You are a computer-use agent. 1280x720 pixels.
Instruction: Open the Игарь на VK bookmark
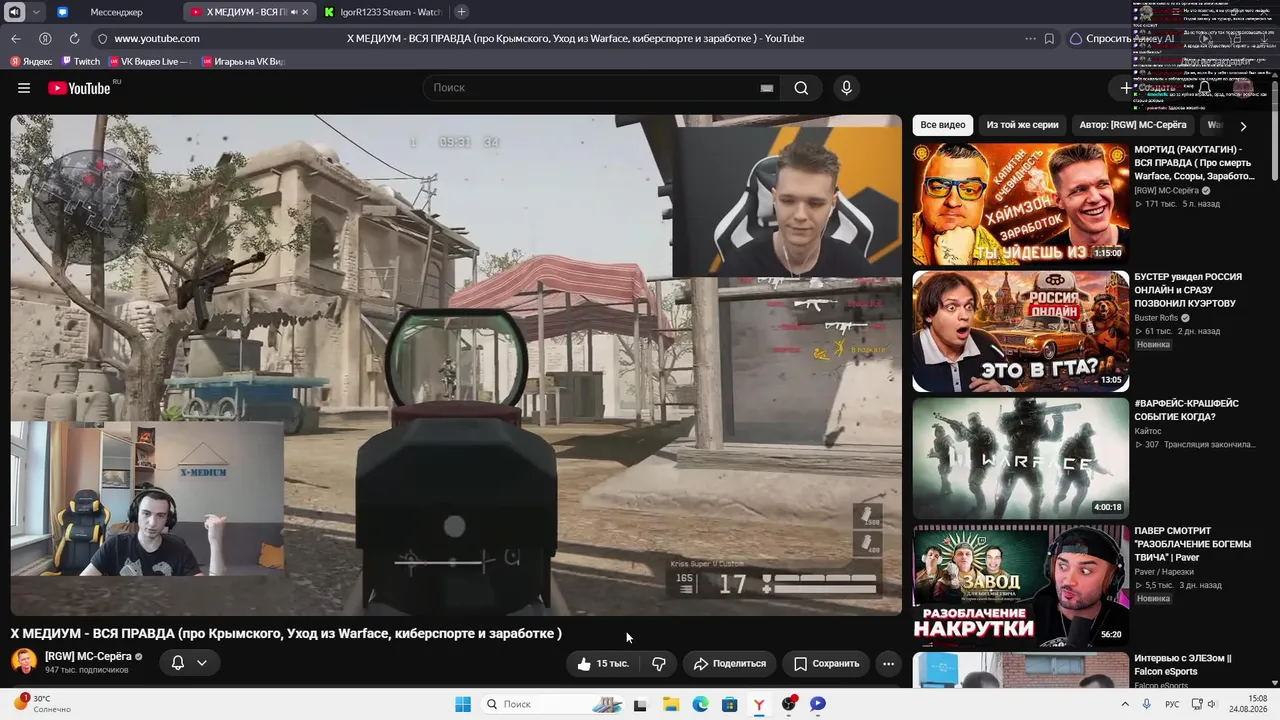243,62
